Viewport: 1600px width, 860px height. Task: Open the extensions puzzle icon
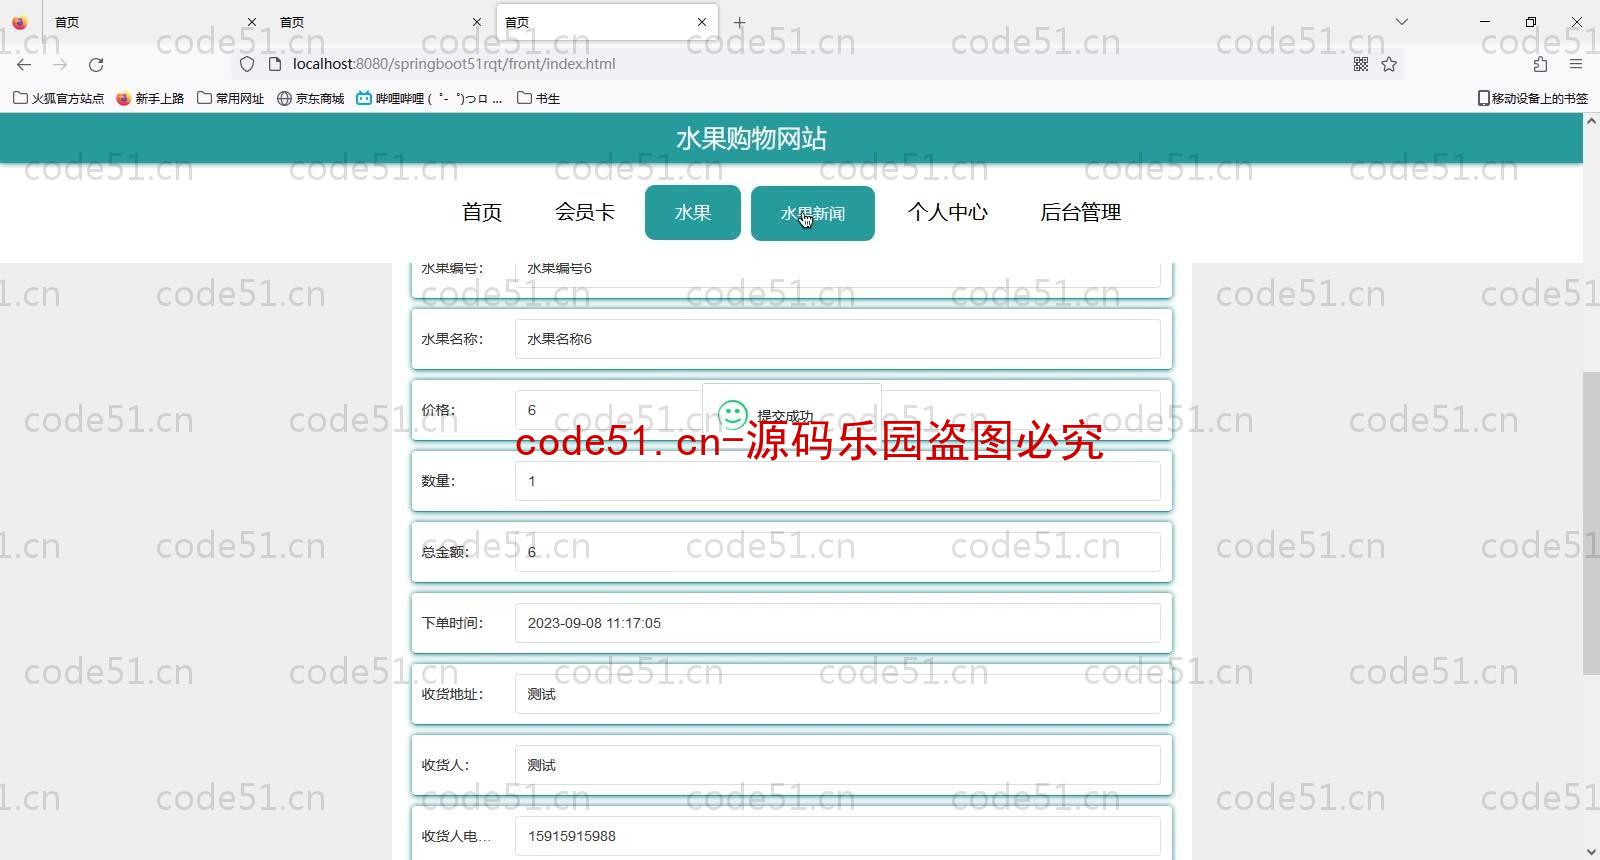[x=1540, y=64]
